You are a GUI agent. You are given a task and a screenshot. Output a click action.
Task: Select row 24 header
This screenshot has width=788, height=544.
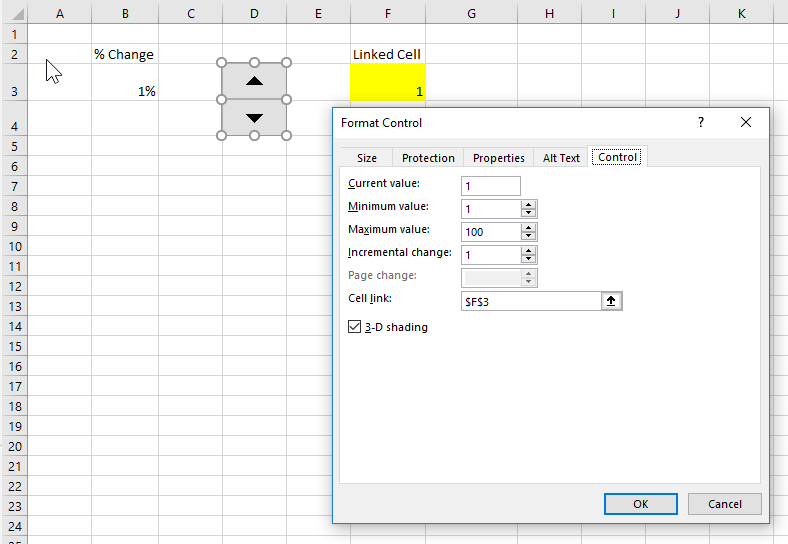point(15,526)
